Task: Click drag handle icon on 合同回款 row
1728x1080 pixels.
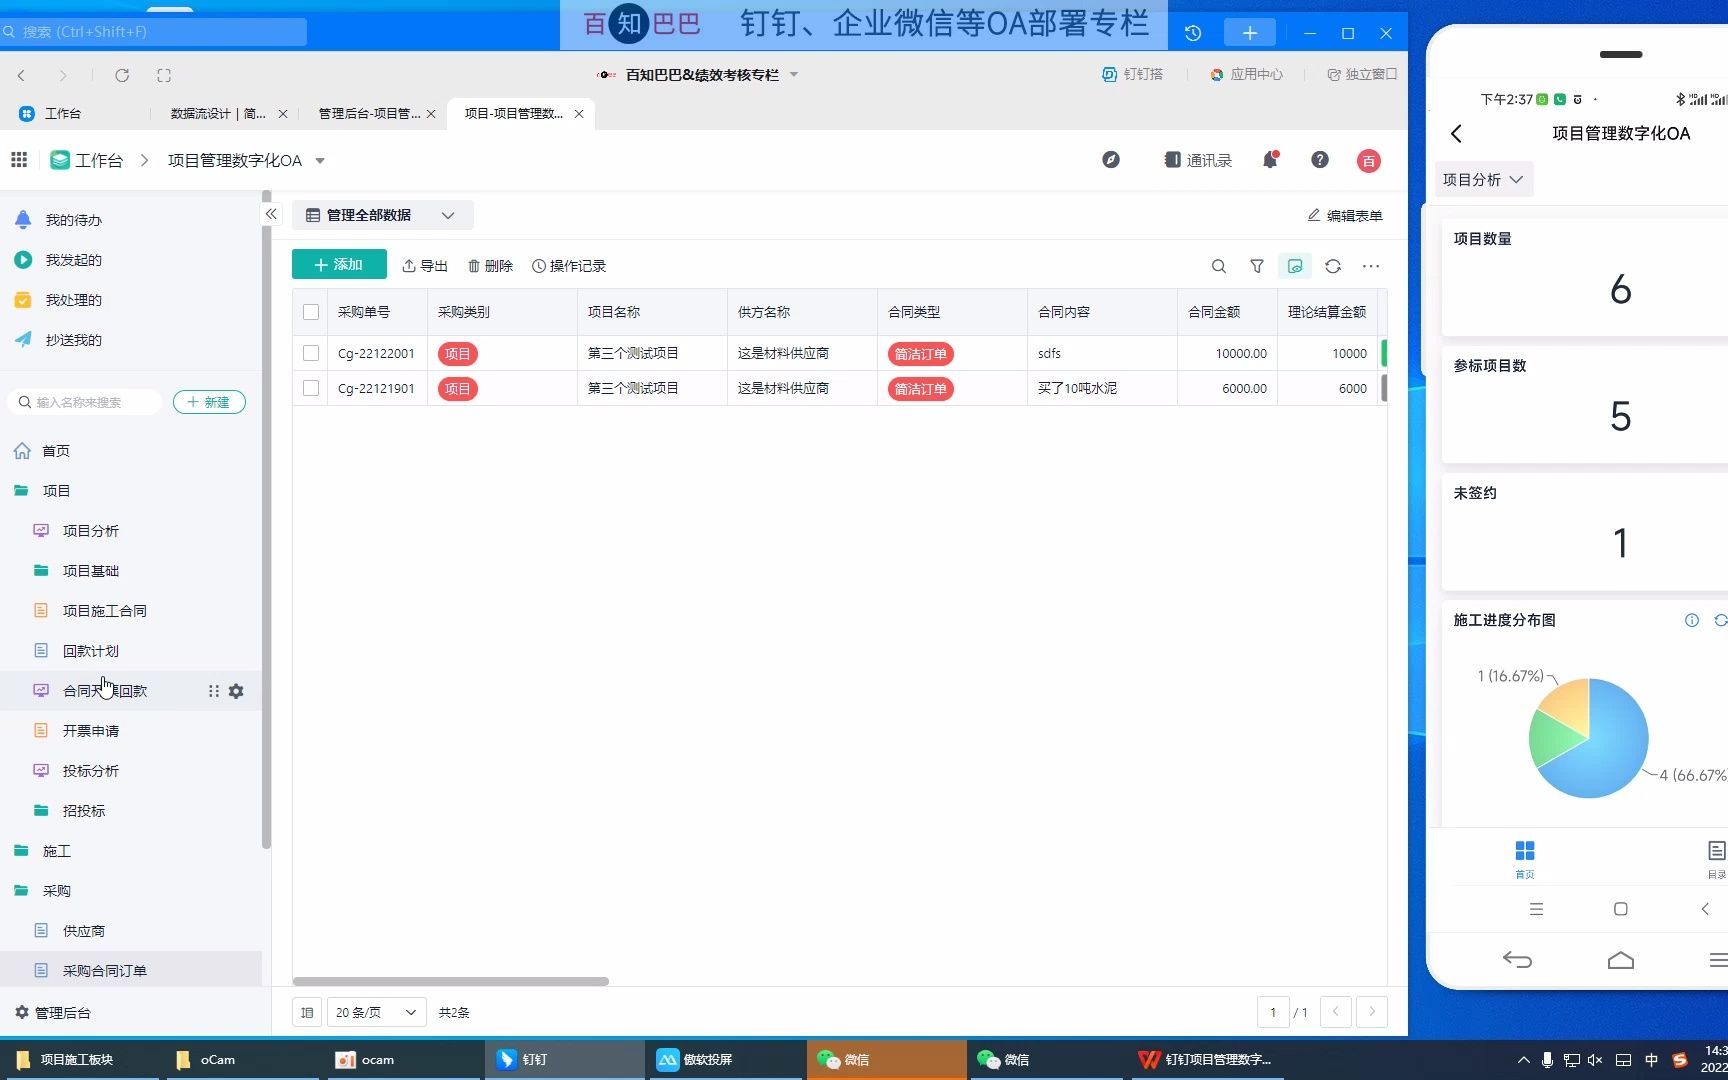Action: tap(213, 691)
